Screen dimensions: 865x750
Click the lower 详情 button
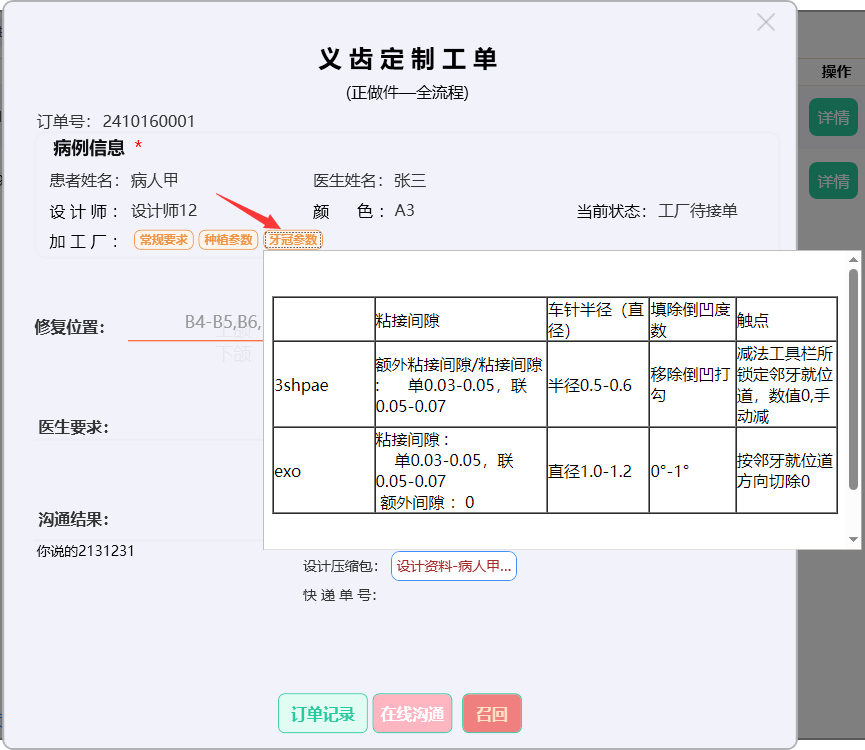(x=832, y=181)
